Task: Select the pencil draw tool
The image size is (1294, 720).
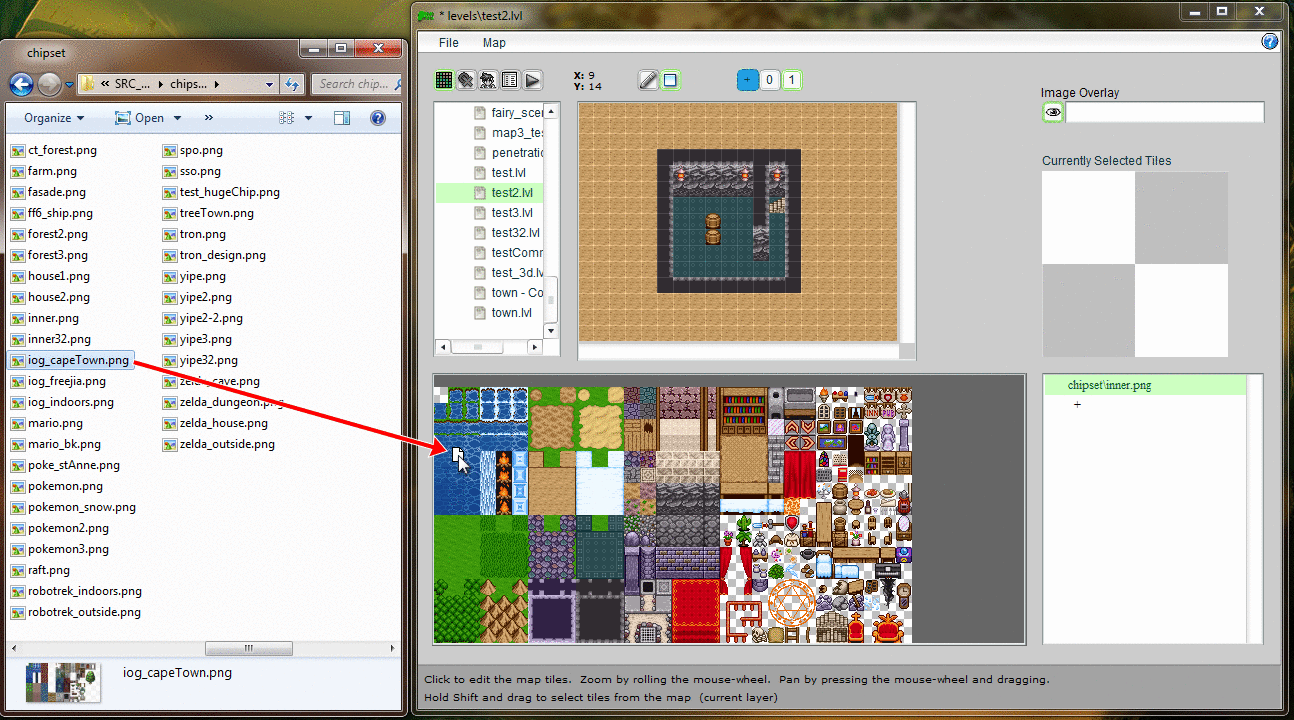Action: (649, 80)
